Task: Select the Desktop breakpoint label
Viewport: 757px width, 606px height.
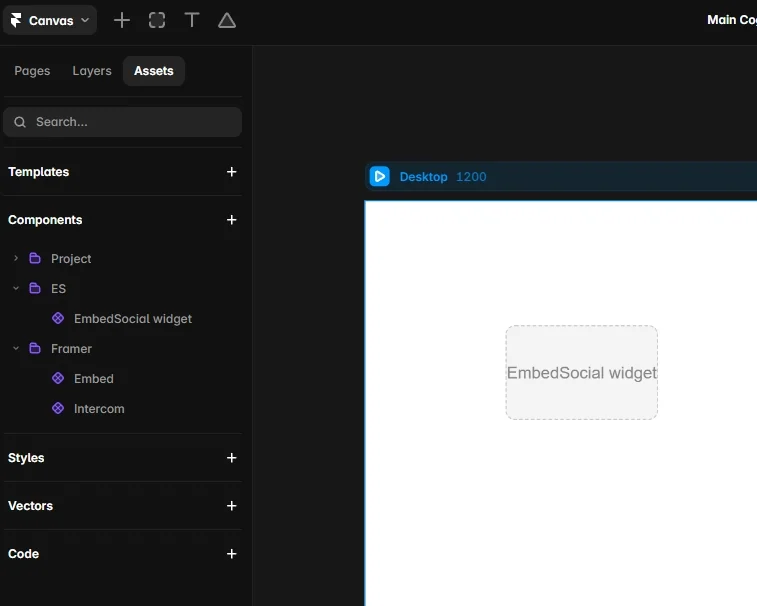Action: (423, 177)
